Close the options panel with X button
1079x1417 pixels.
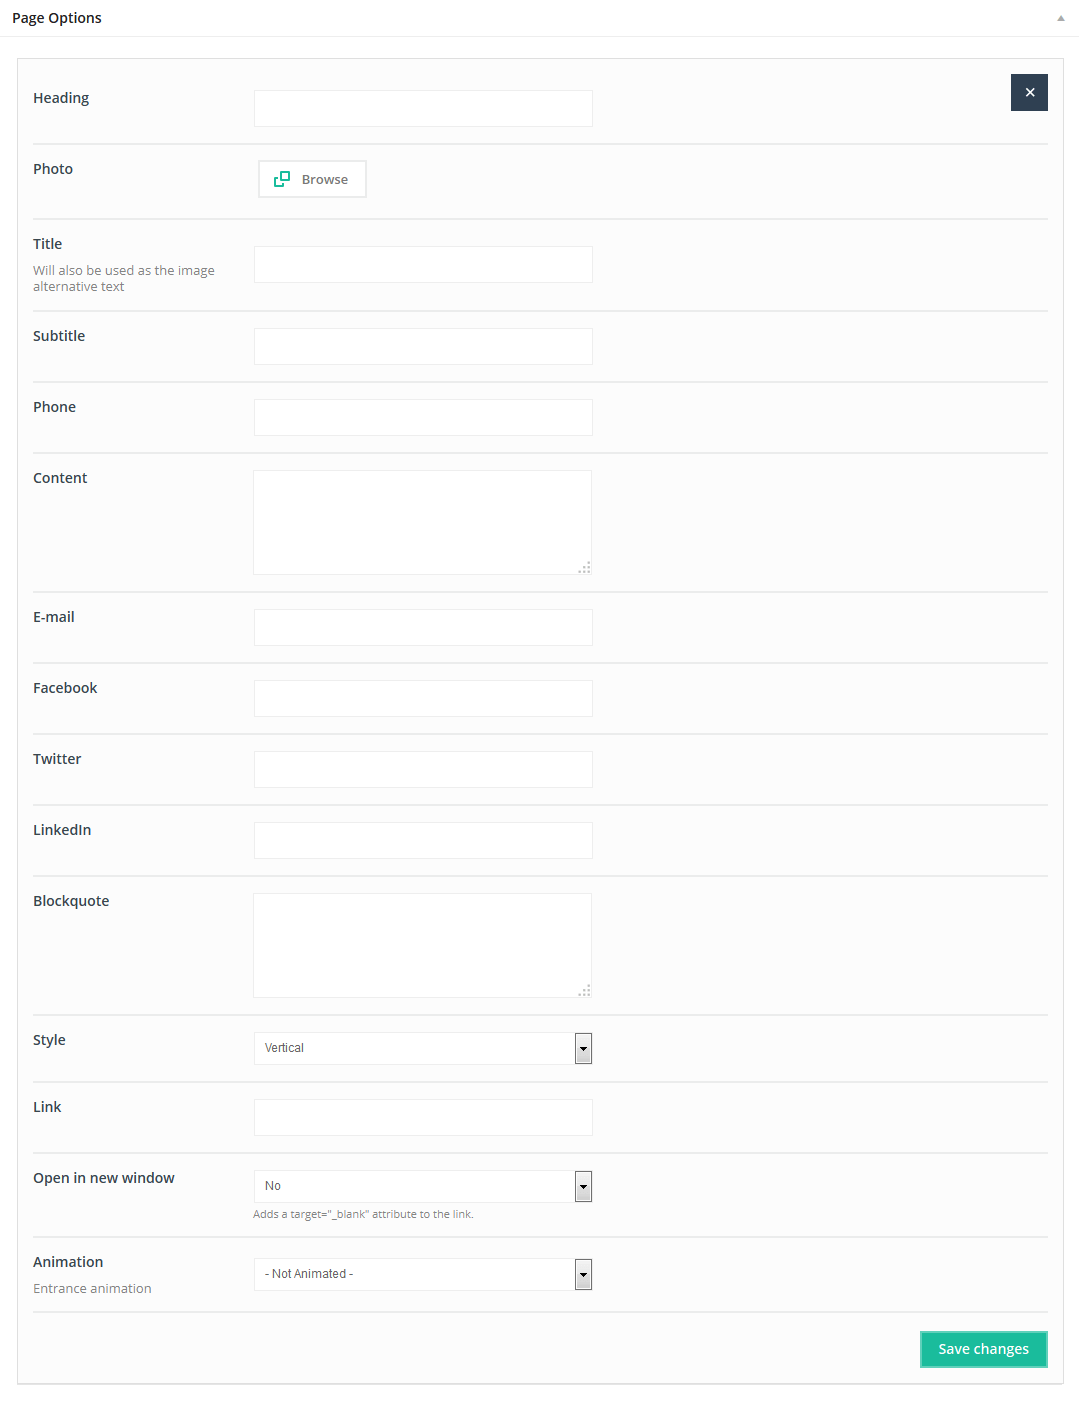tap(1029, 92)
